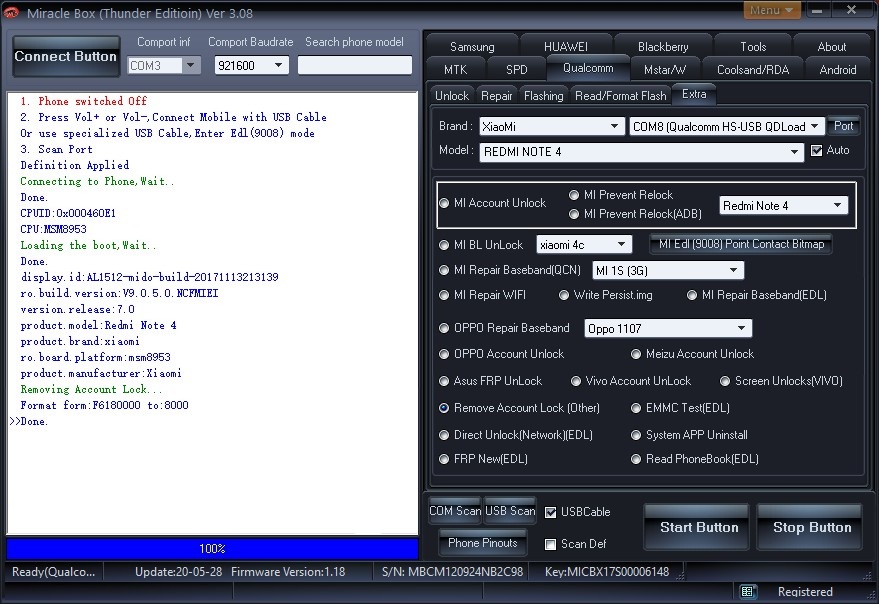Select MI Prevent Relock(ADB) option
Viewport: 879px width, 604px height.
[x=573, y=214]
